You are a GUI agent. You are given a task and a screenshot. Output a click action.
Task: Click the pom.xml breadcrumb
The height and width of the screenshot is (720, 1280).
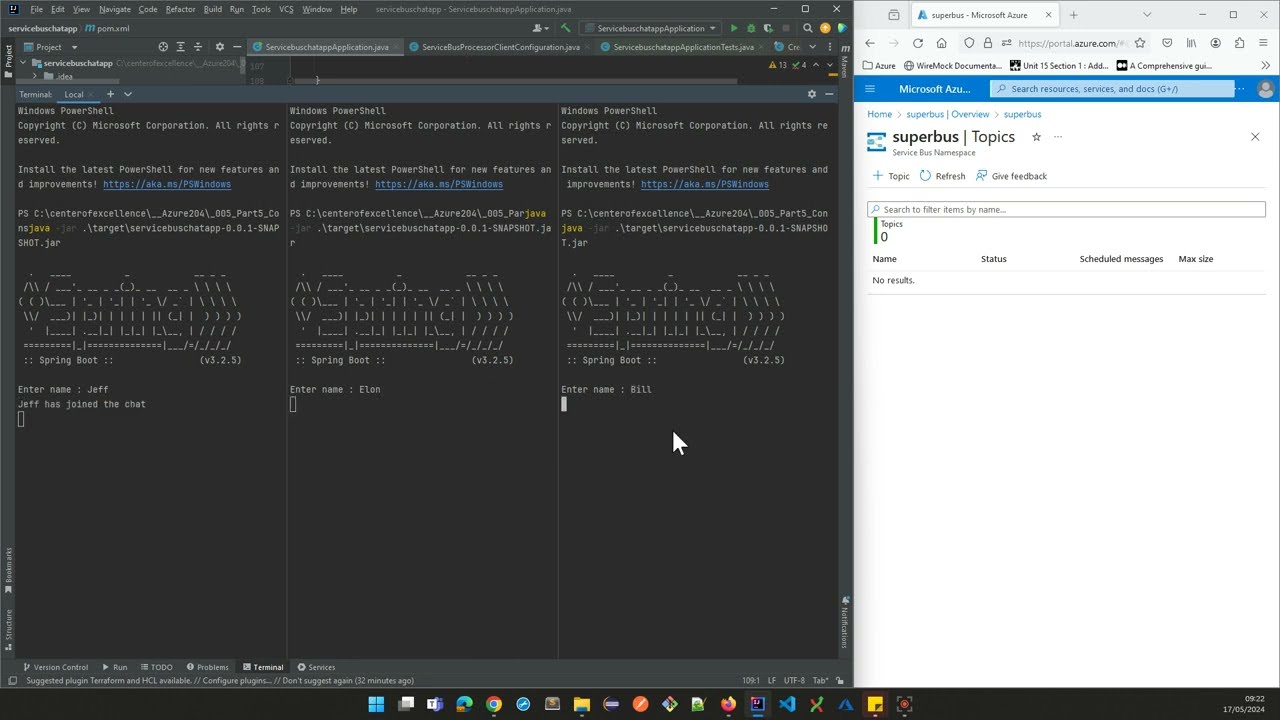click(x=108, y=28)
